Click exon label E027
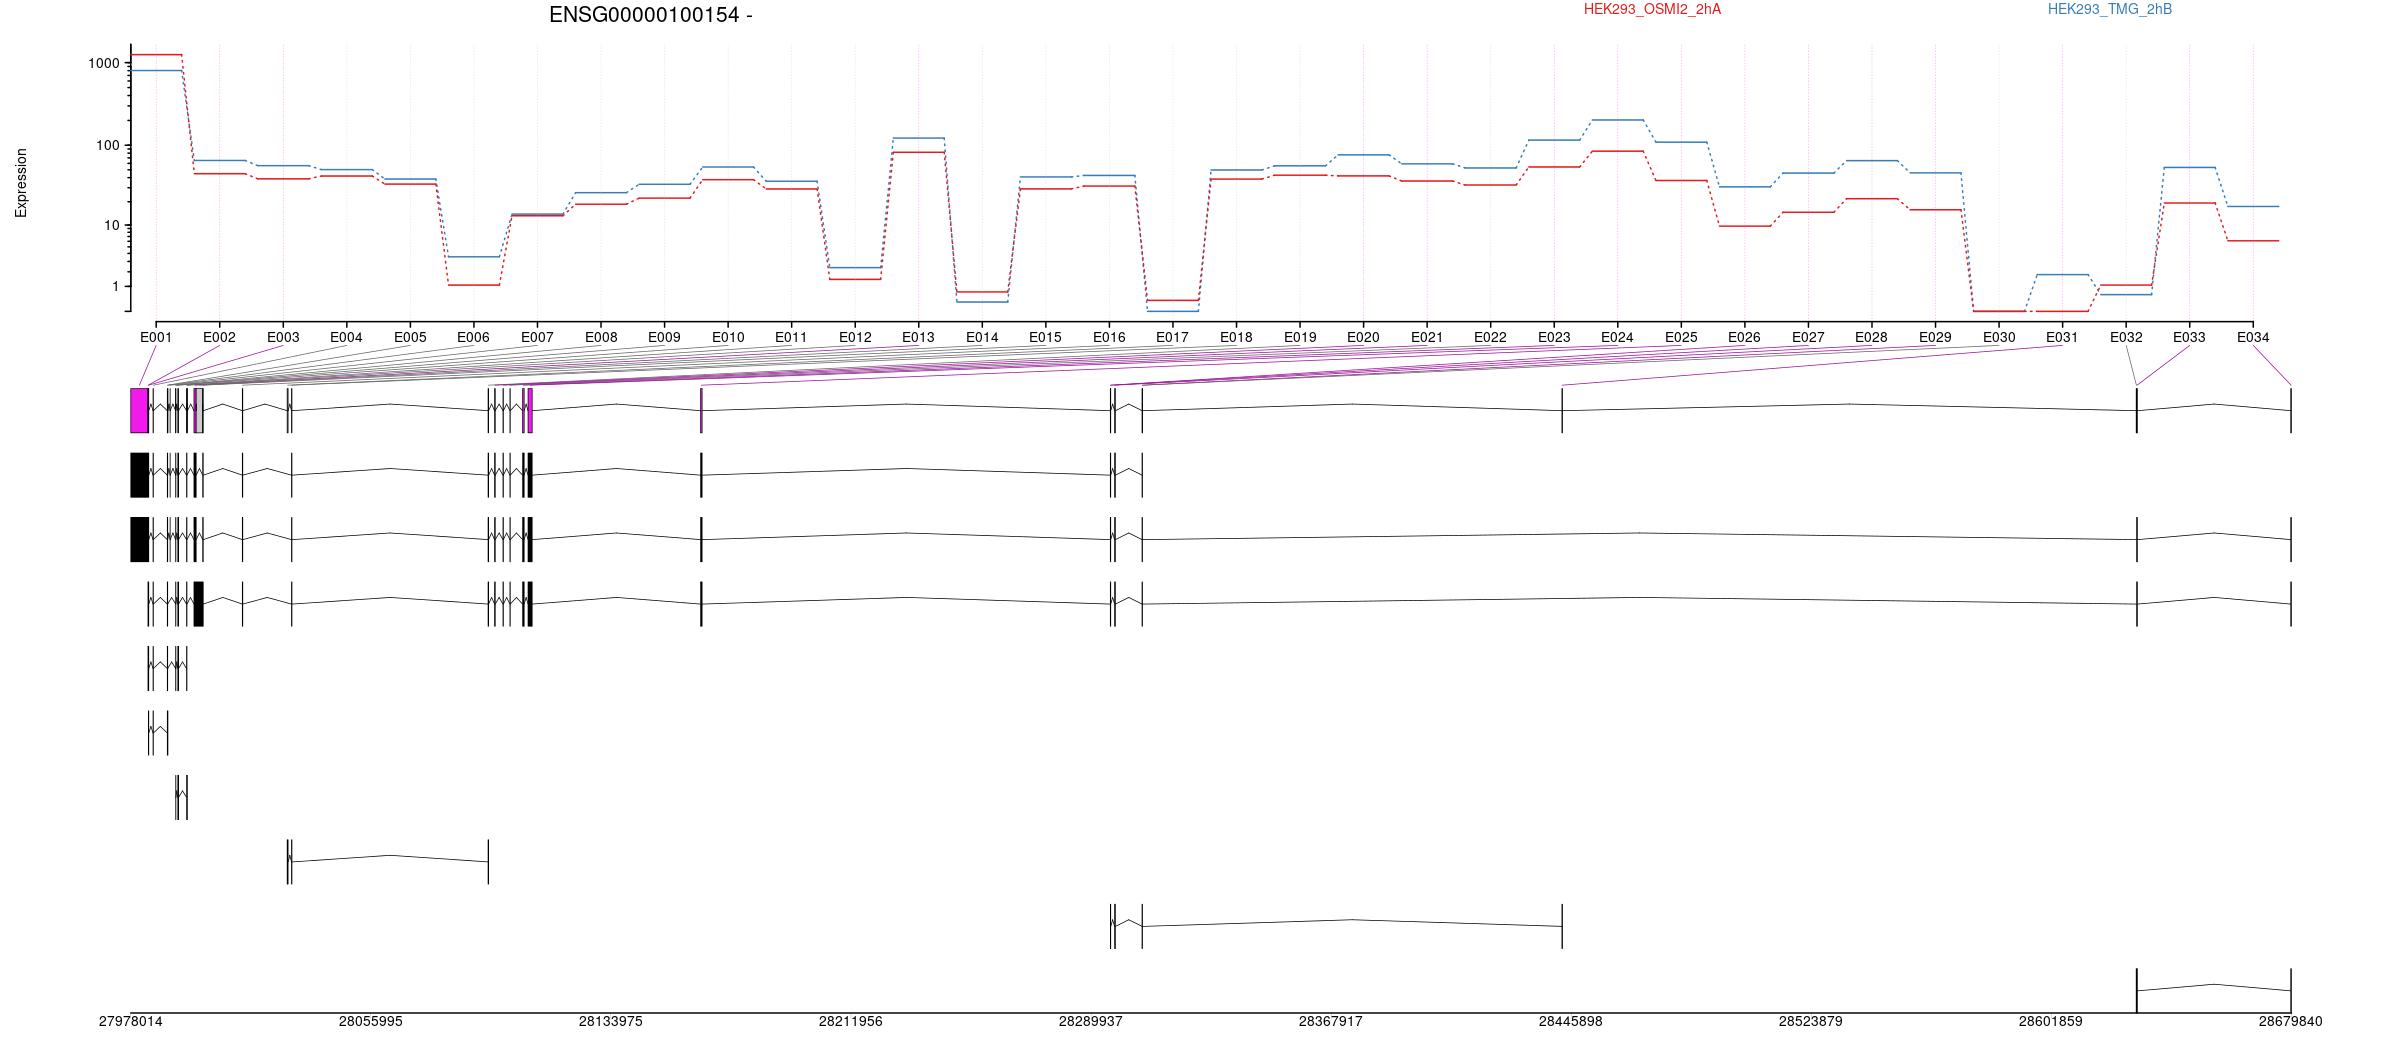Image resolution: width=2400 pixels, height=1040 pixels. coord(1808,337)
